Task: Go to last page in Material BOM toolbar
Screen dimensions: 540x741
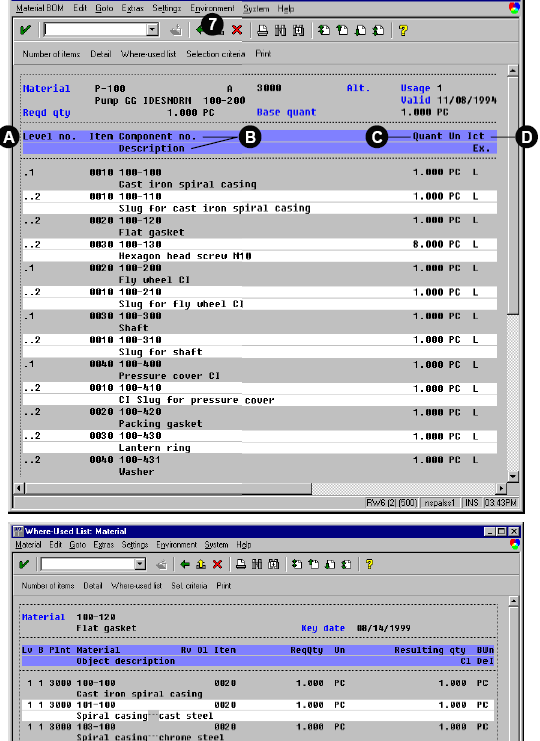Action: tap(378, 31)
